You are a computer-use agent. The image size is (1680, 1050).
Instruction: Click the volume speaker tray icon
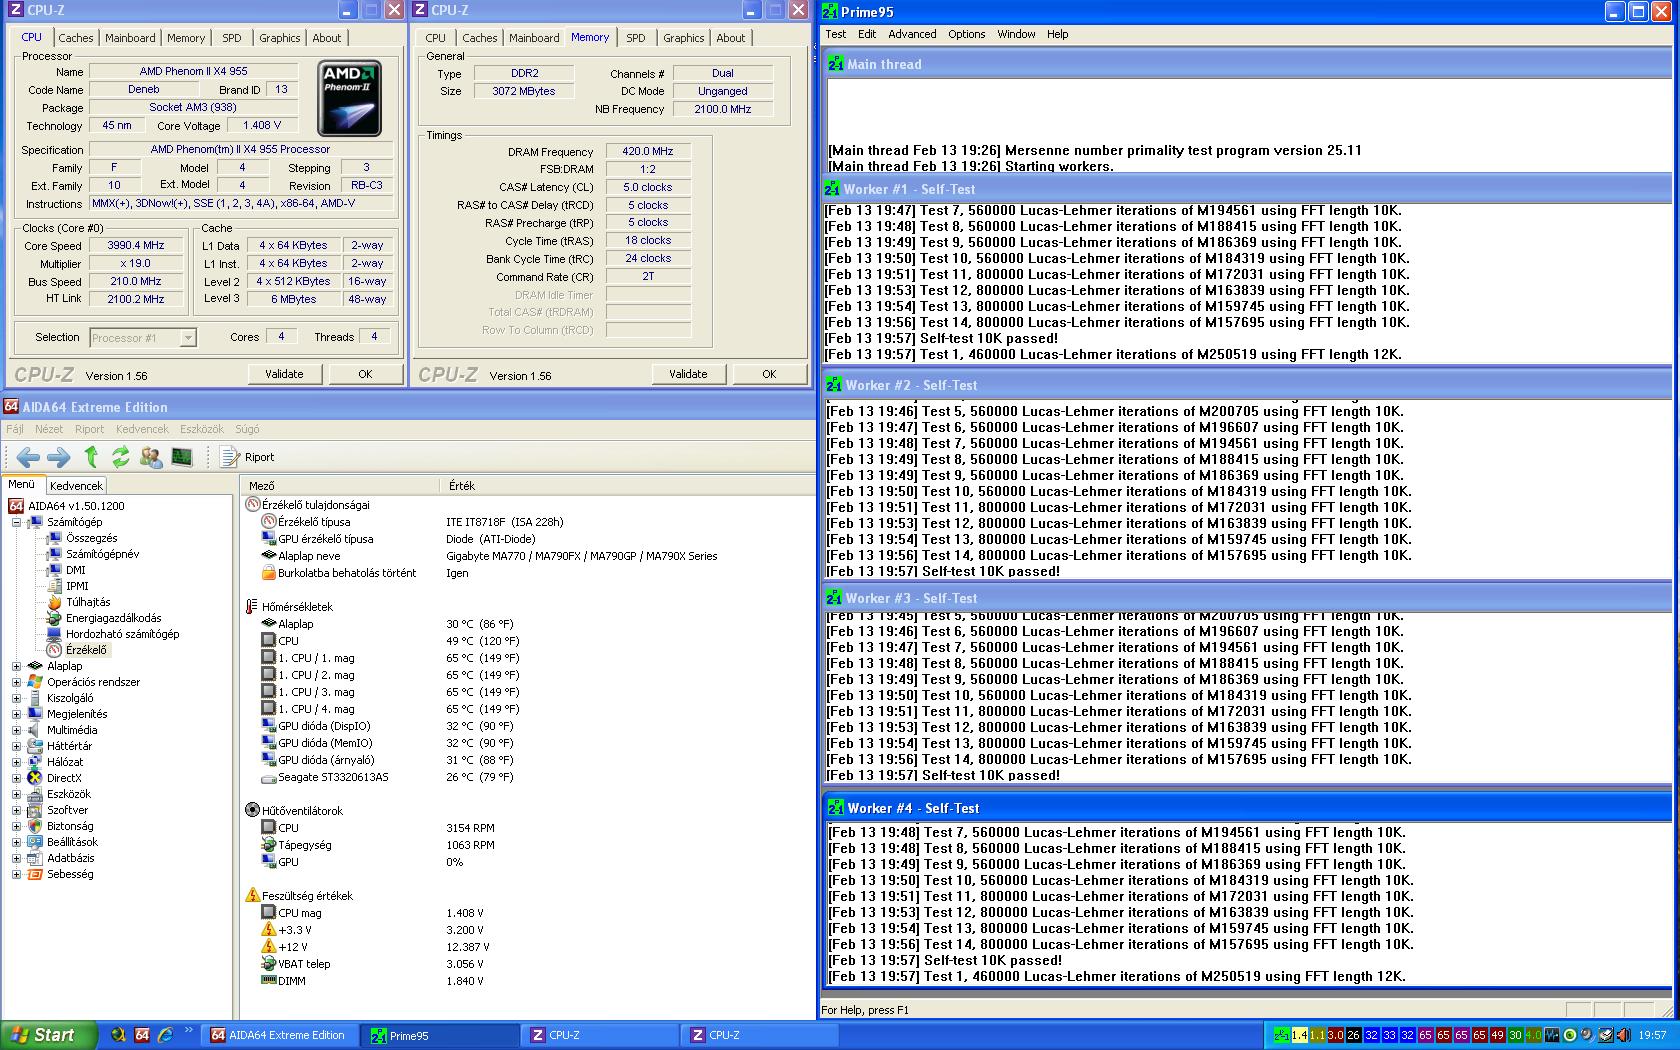coord(1623,1035)
